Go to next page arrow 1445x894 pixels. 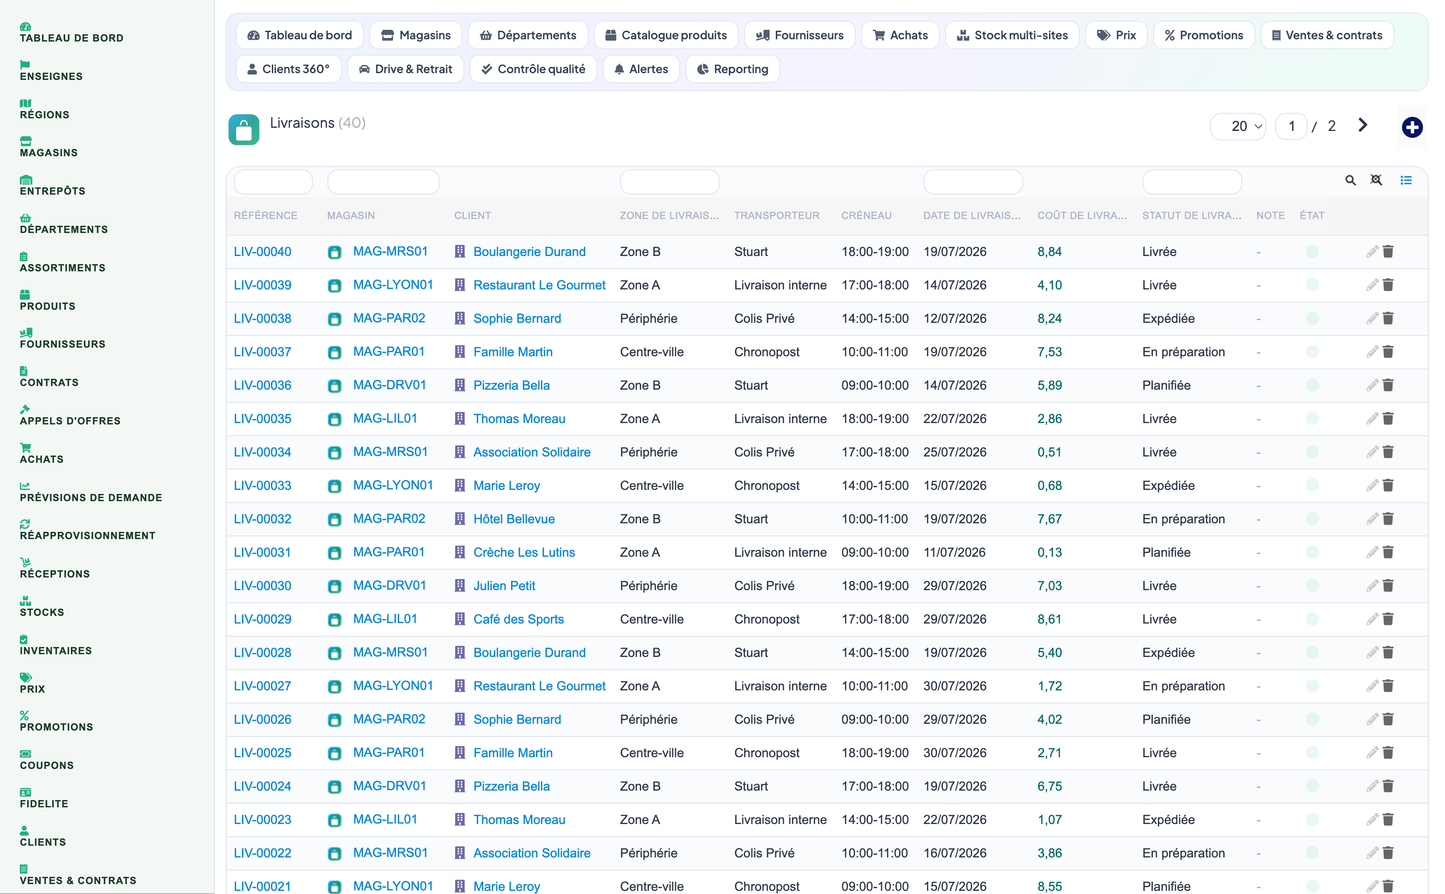coord(1362,126)
